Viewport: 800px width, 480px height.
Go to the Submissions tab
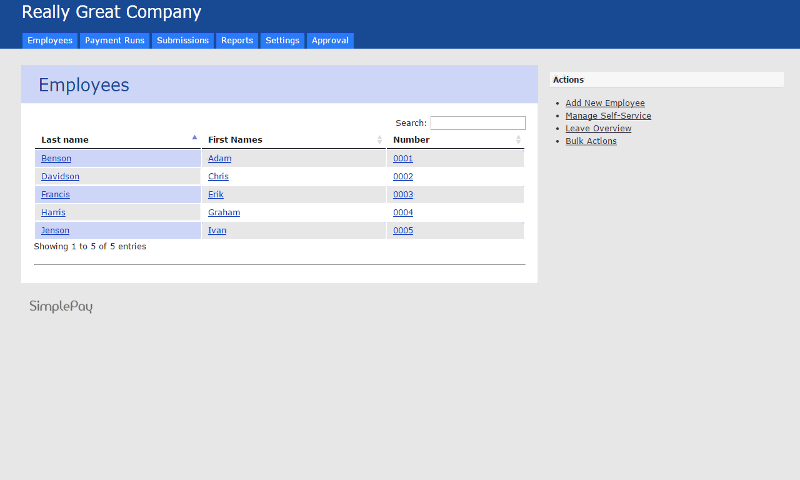182,41
